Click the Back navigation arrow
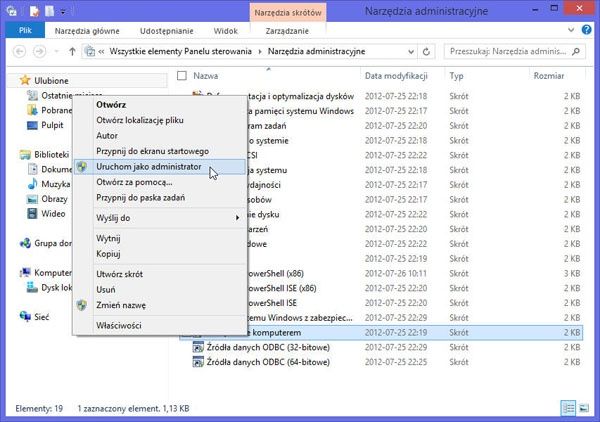This screenshot has height=422, width=600. (20, 51)
